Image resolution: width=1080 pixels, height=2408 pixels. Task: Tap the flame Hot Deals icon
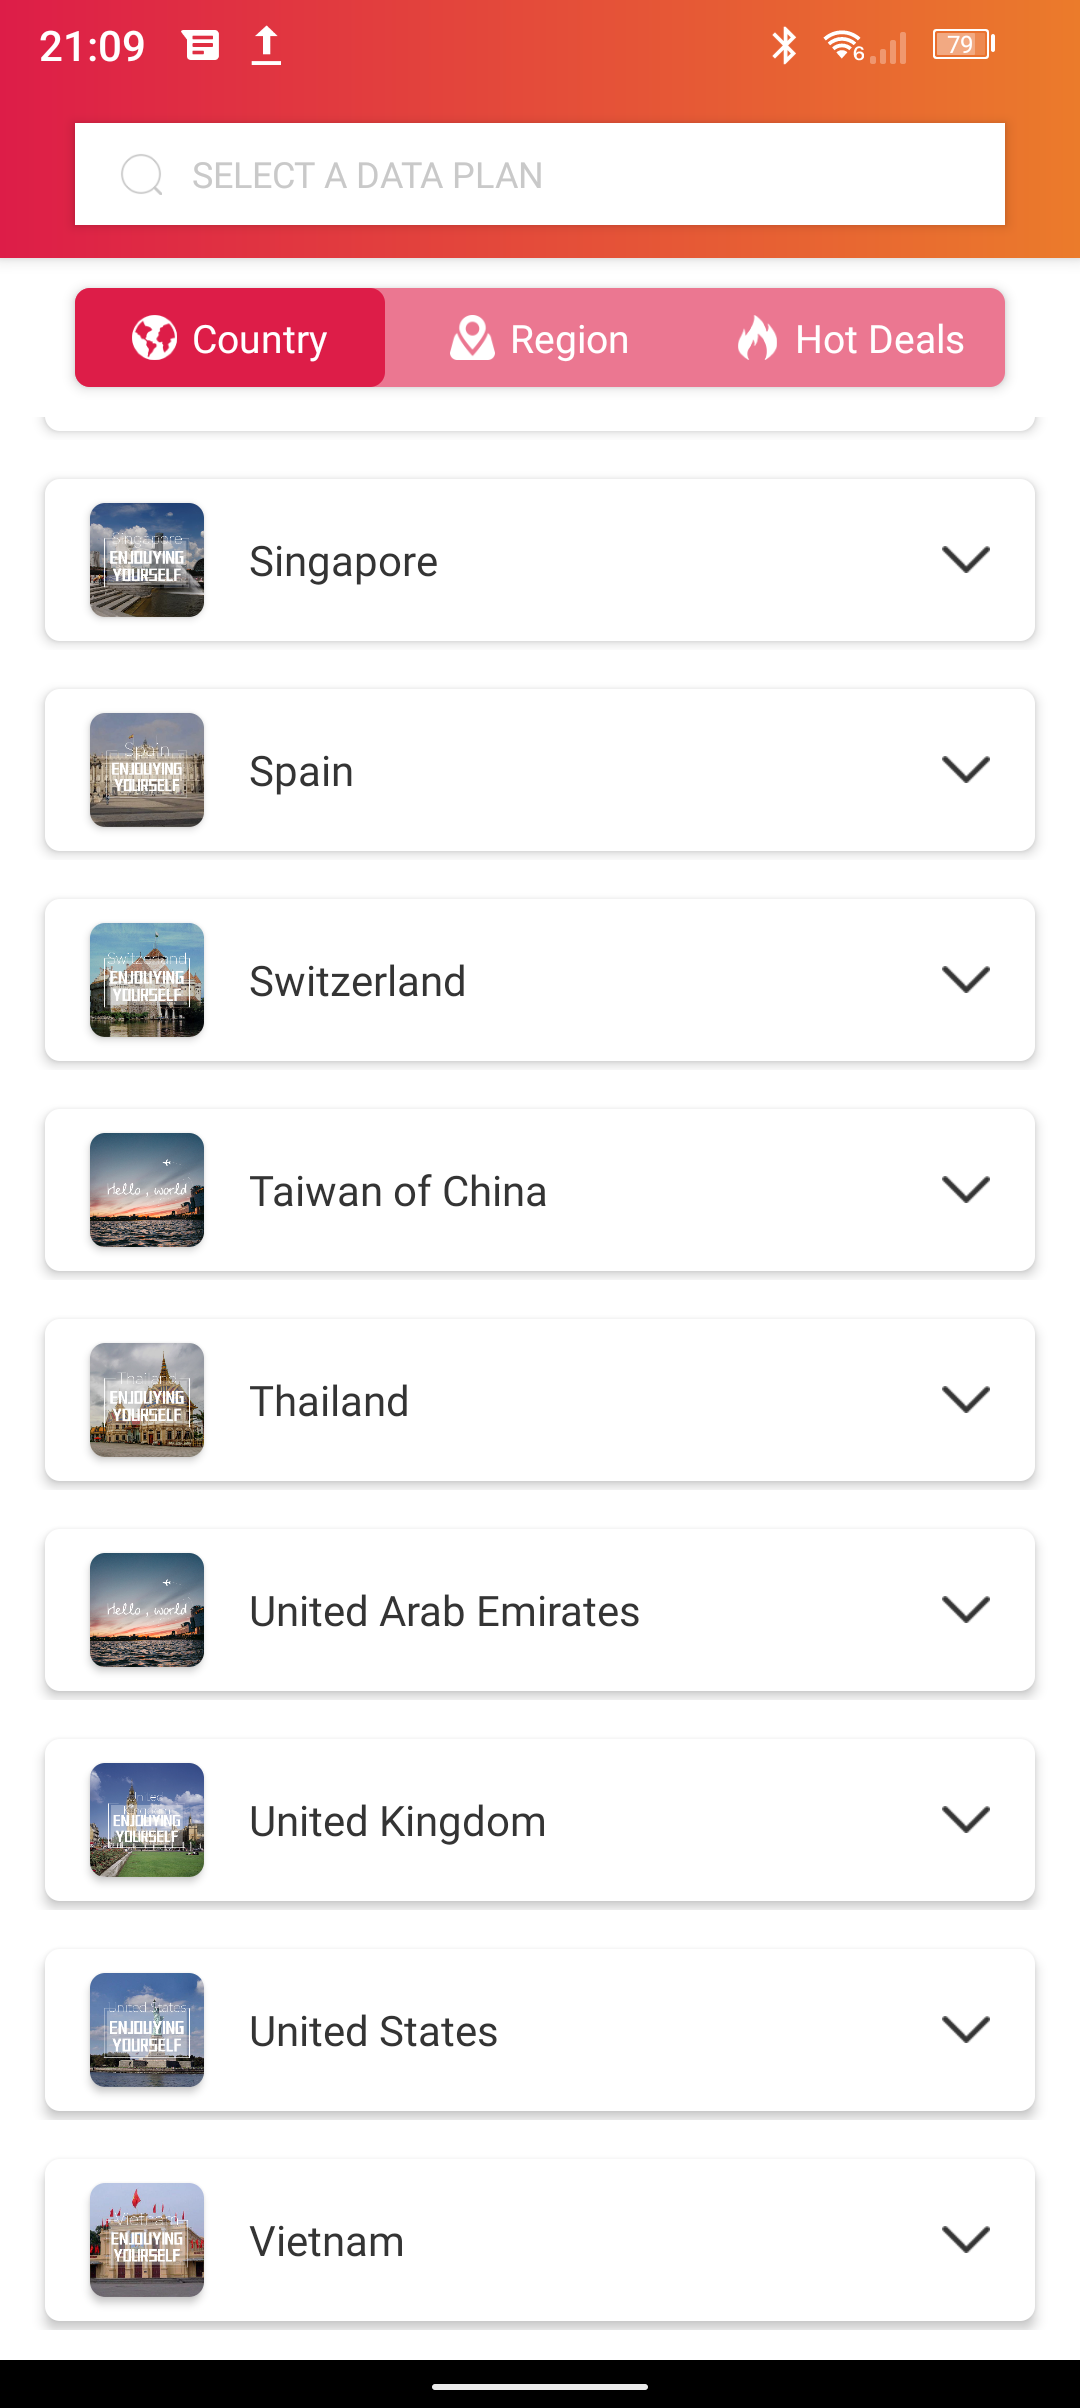[757, 338]
